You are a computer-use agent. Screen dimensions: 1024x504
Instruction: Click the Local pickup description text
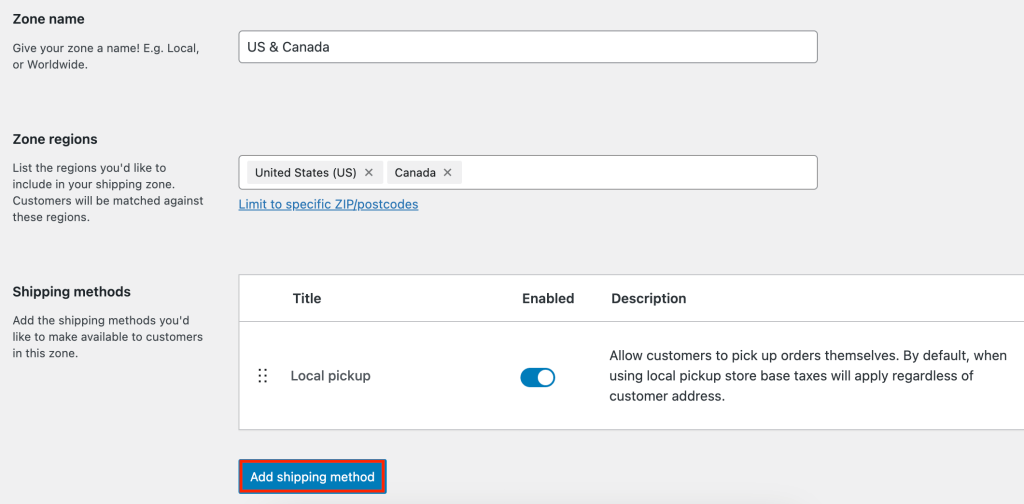(x=808, y=376)
